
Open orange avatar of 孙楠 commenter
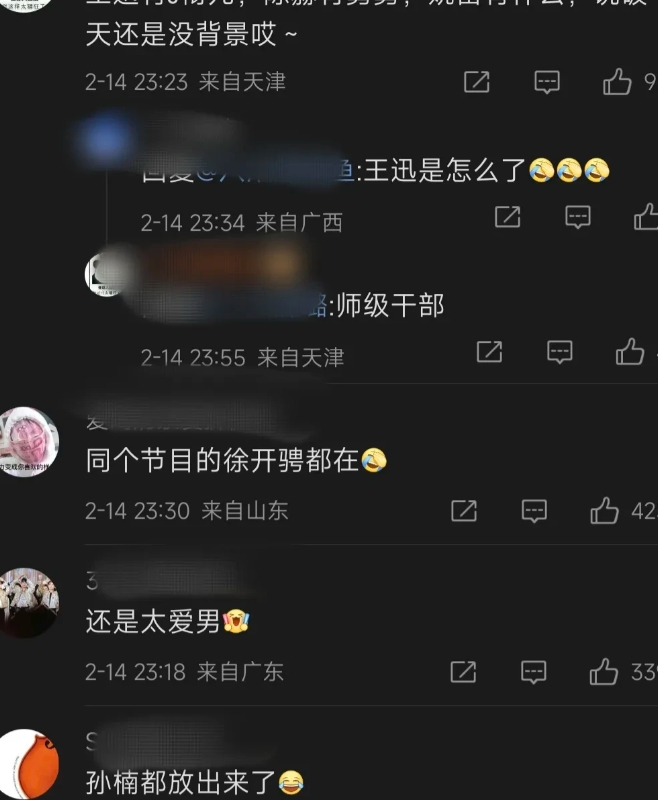pyautogui.click(x=28, y=764)
